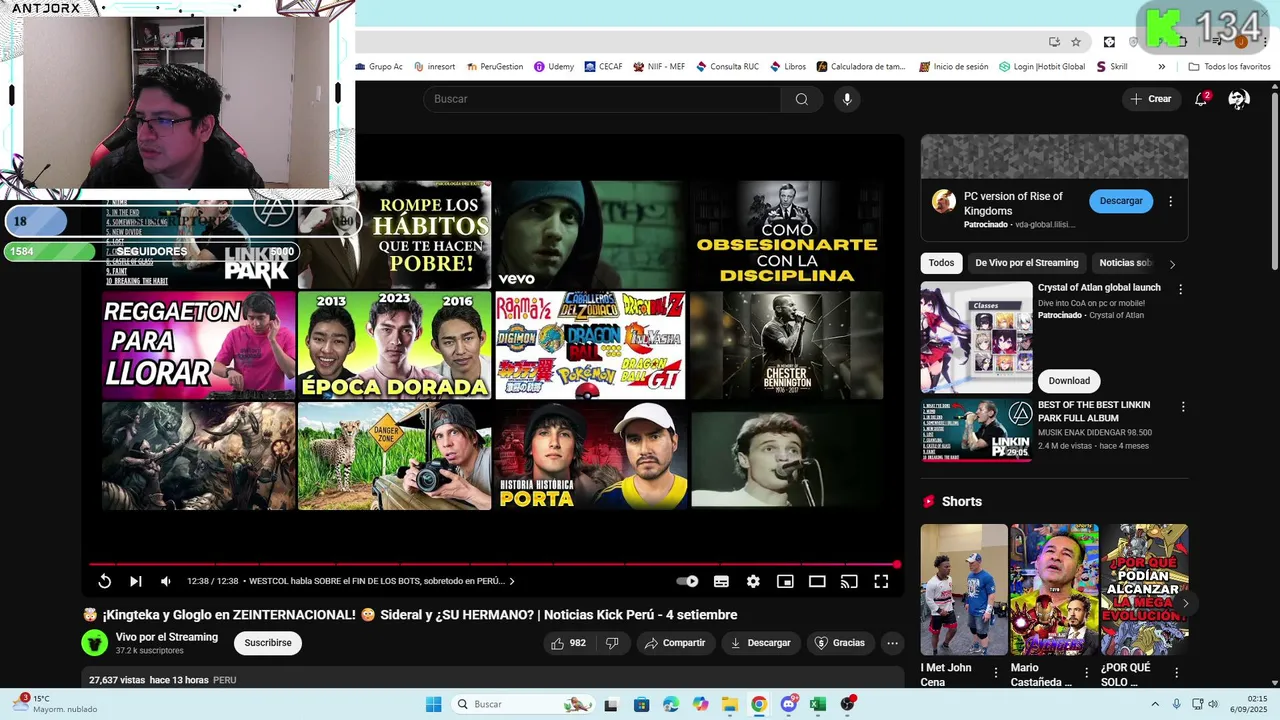Open Crystal of Atlan ad options menu

tap(1181, 289)
